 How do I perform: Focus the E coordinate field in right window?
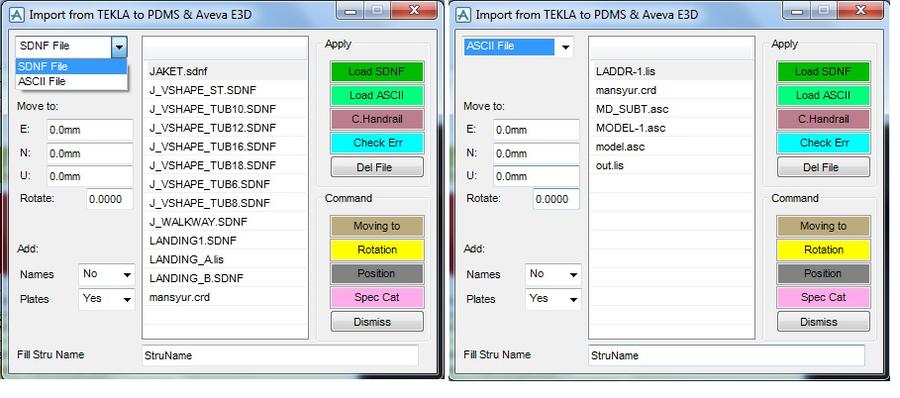pos(536,130)
